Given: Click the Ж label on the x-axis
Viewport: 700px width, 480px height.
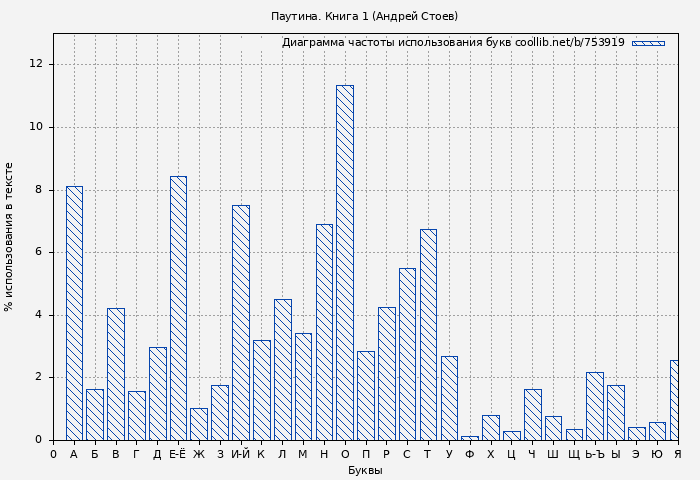Looking at the screenshot, I should 198,454.
